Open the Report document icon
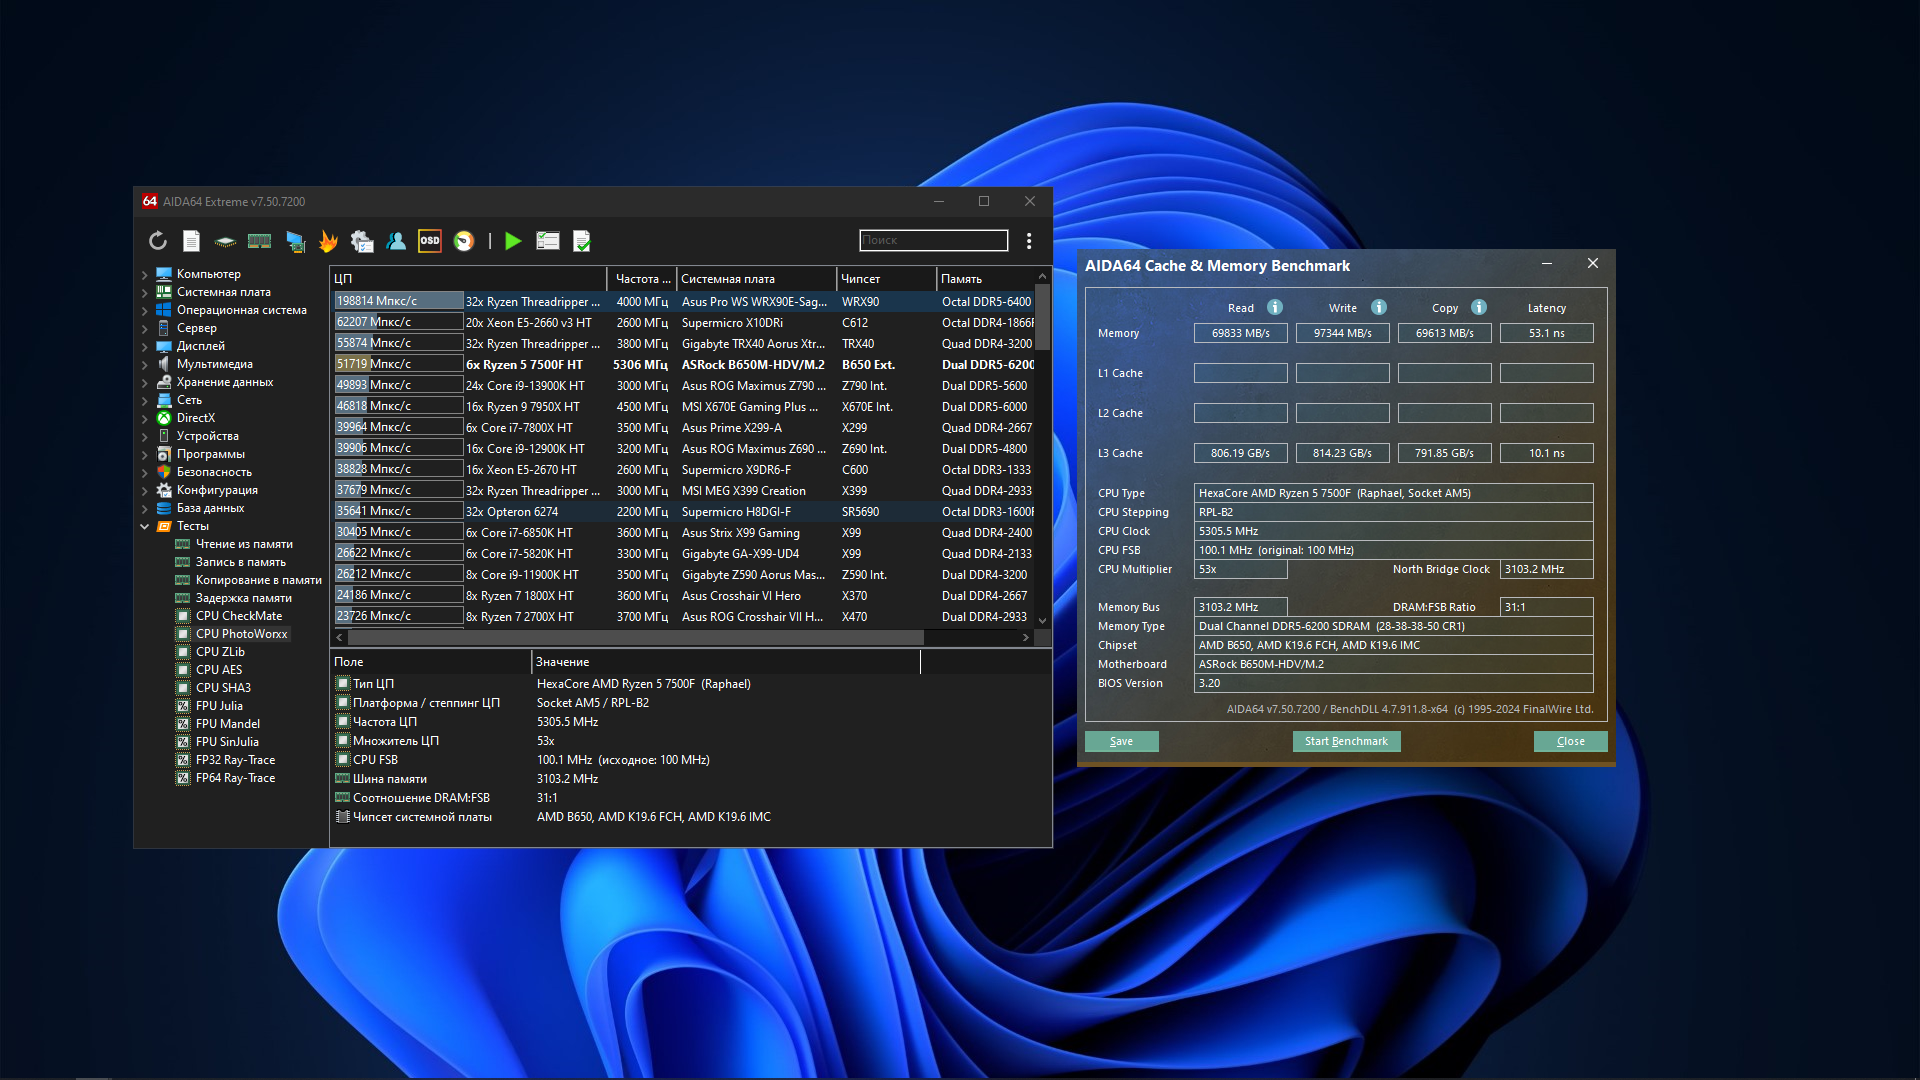The image size is (1920, 1080). (x=192, y=241)
